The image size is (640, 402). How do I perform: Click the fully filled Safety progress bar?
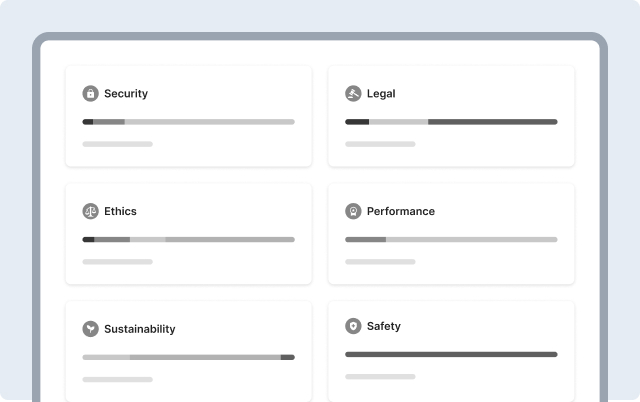click(451, 354)
